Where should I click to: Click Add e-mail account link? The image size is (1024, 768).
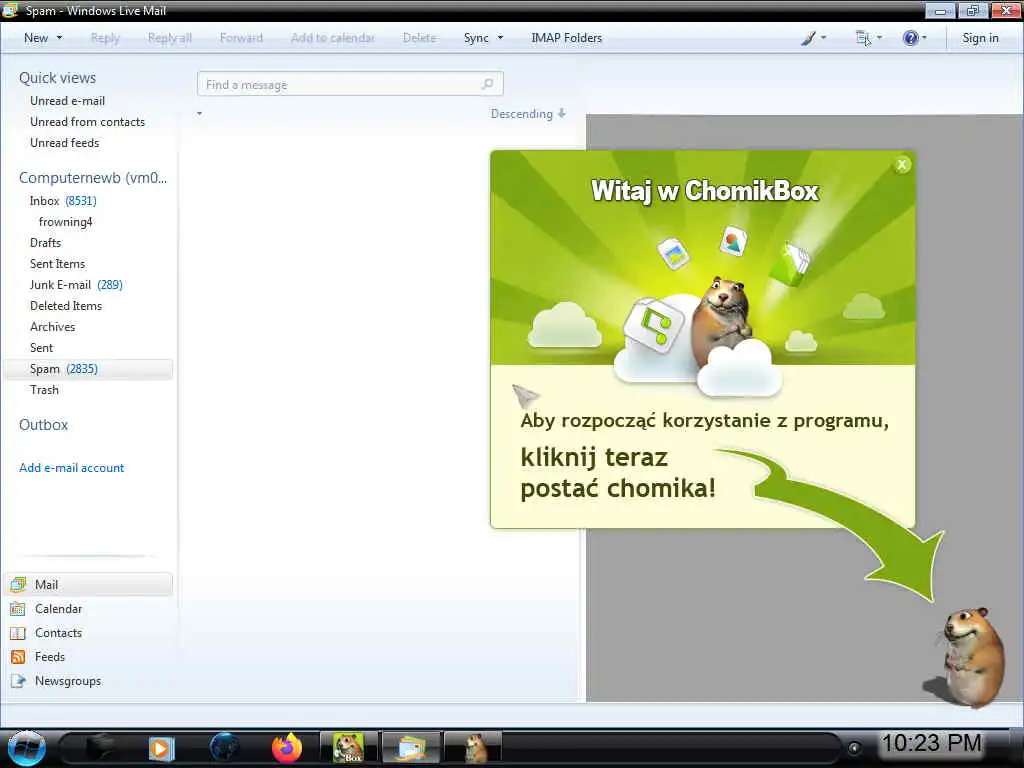(71, 468)
